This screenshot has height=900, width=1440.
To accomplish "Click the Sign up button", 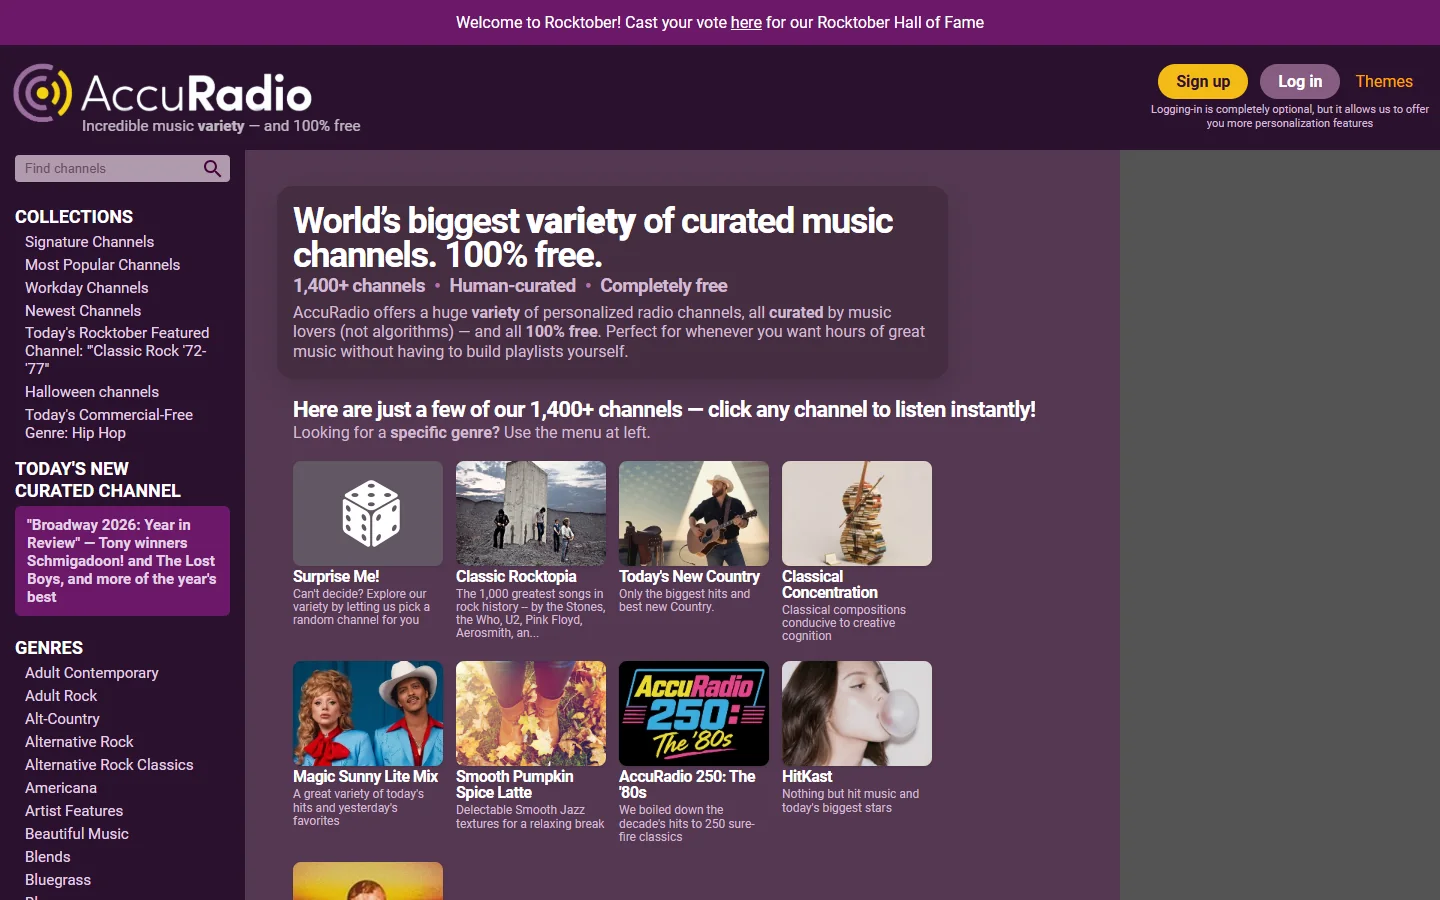I will pos(1203,81).
